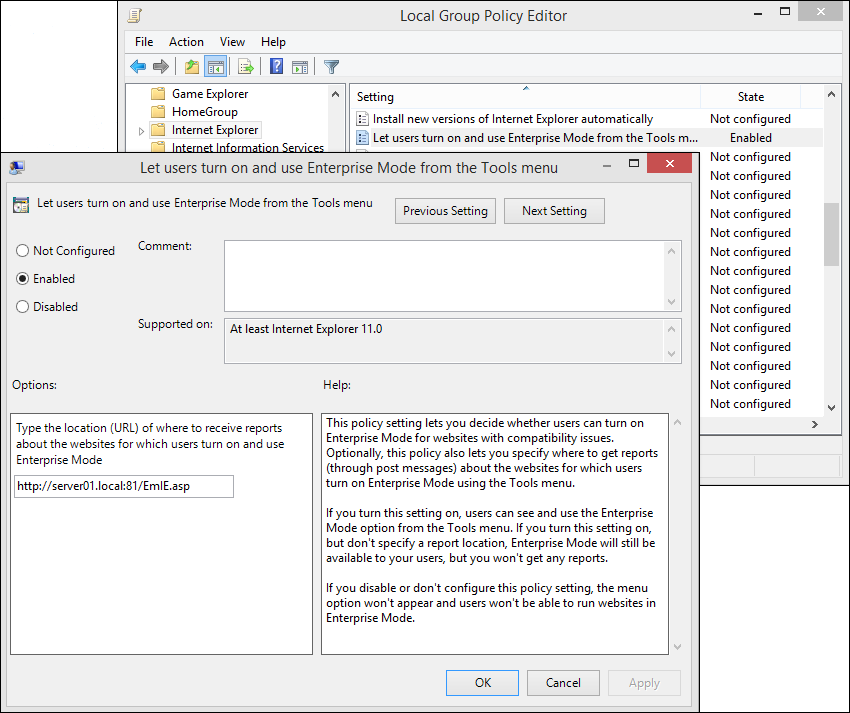Click the settings list vertical scrollbar thumb

(831, 234)
